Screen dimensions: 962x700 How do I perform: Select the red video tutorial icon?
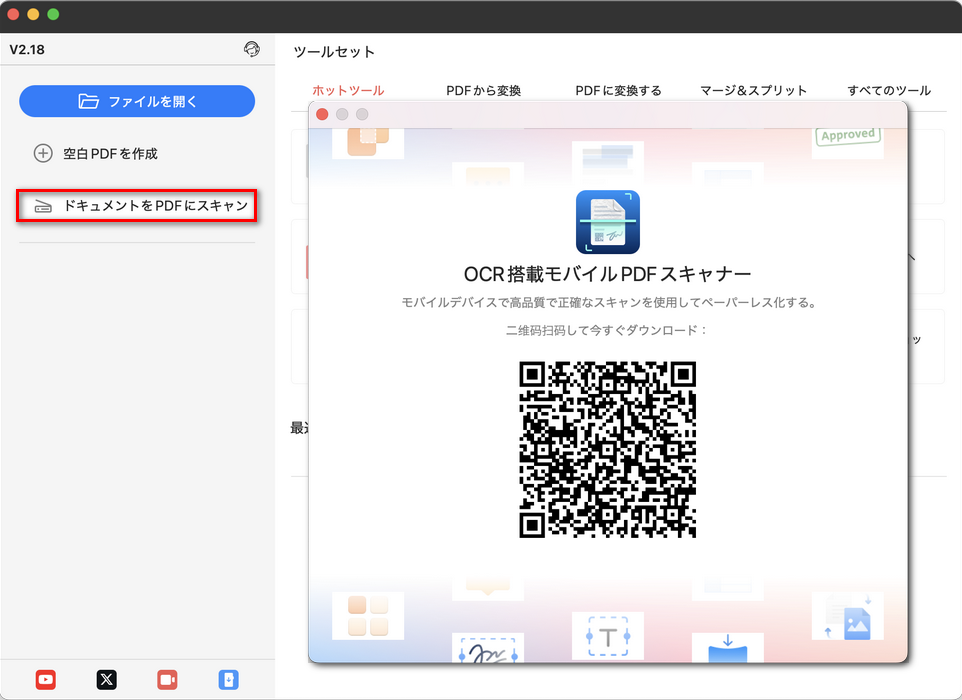tap(167, 680)
